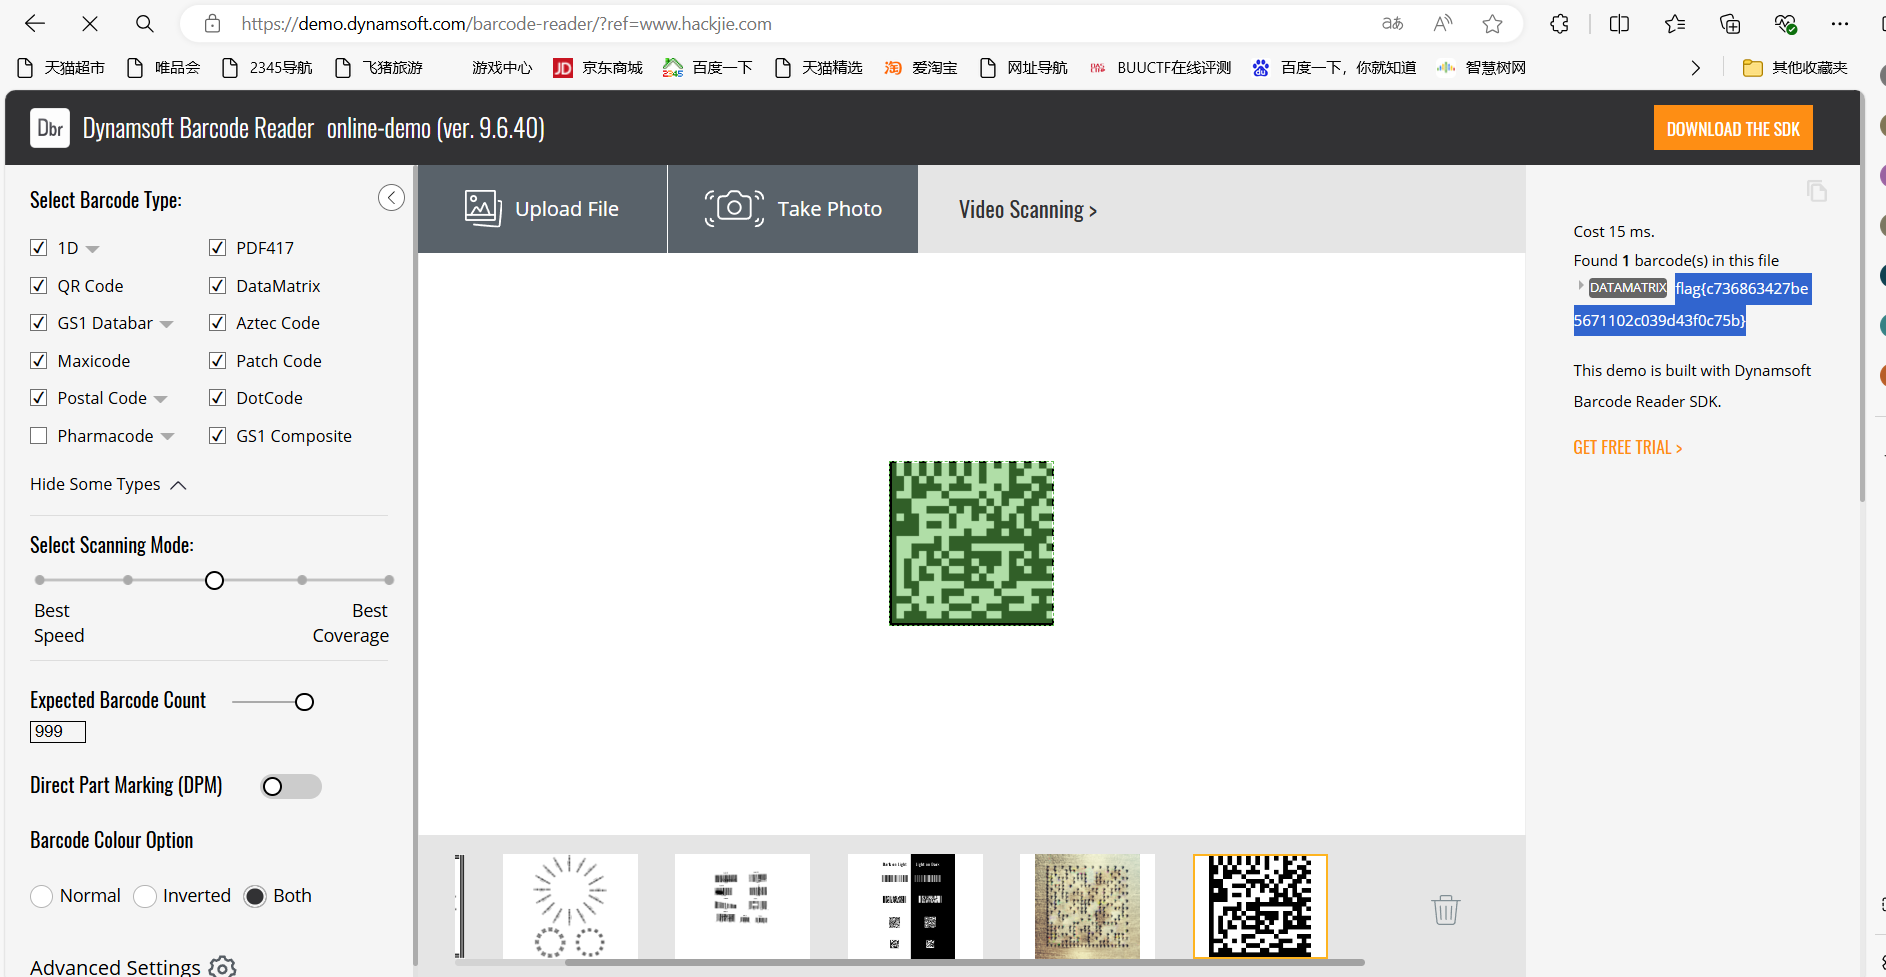Open the 百度一下，你就知道 bookmark

click(1334, 68)
